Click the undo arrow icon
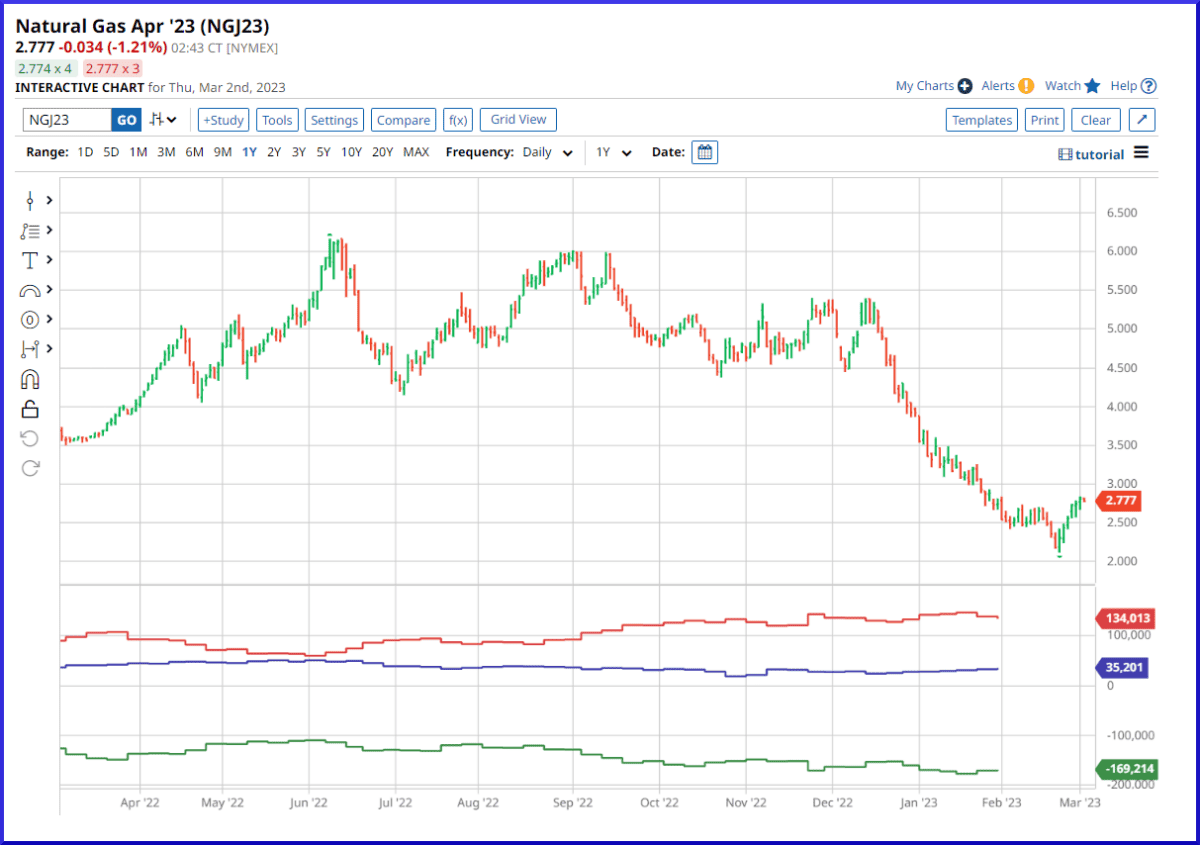The width and height of the screenshot is (1200, 845). click(30, 437)
